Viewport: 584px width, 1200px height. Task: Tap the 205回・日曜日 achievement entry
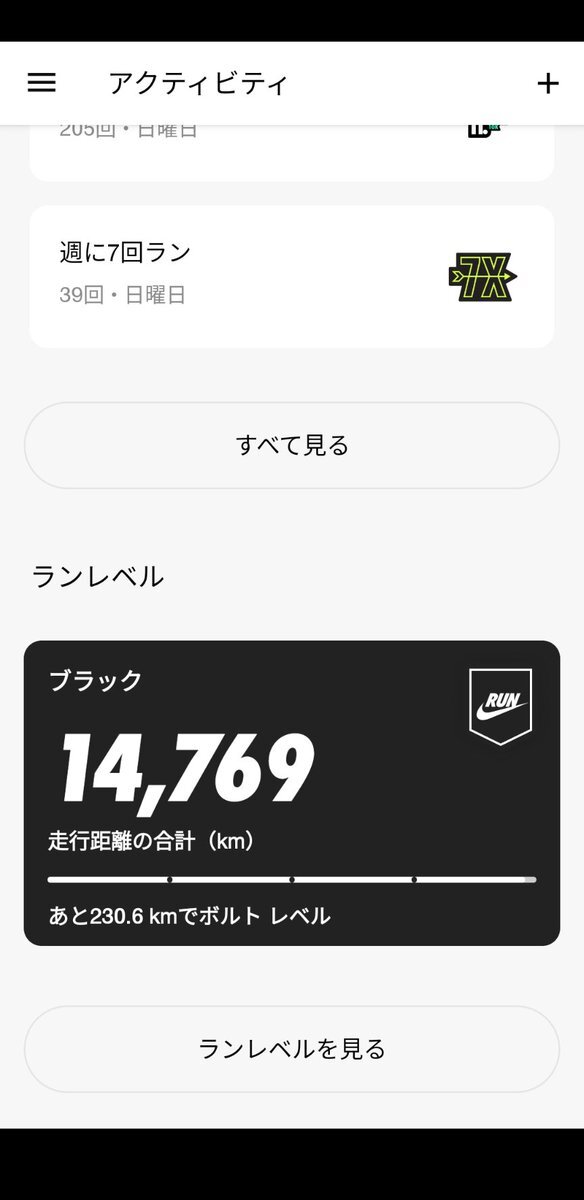click(292, 153)
